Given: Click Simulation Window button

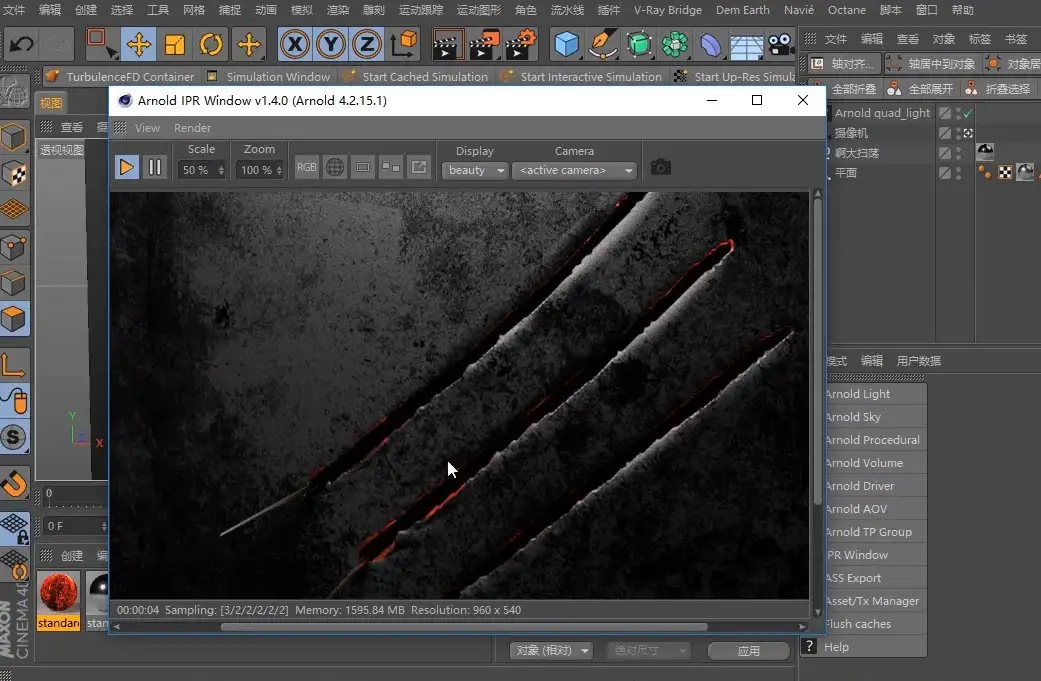Looking at the screenshot, I should pos(268,76).
